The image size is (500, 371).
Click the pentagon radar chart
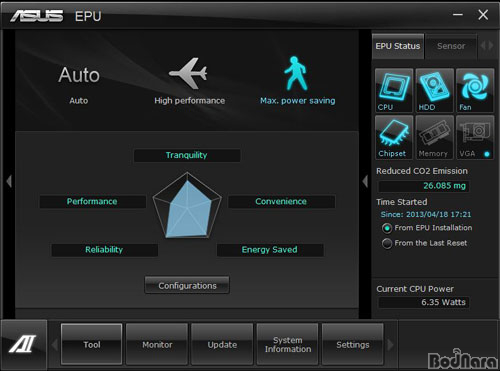coord(187,205)
